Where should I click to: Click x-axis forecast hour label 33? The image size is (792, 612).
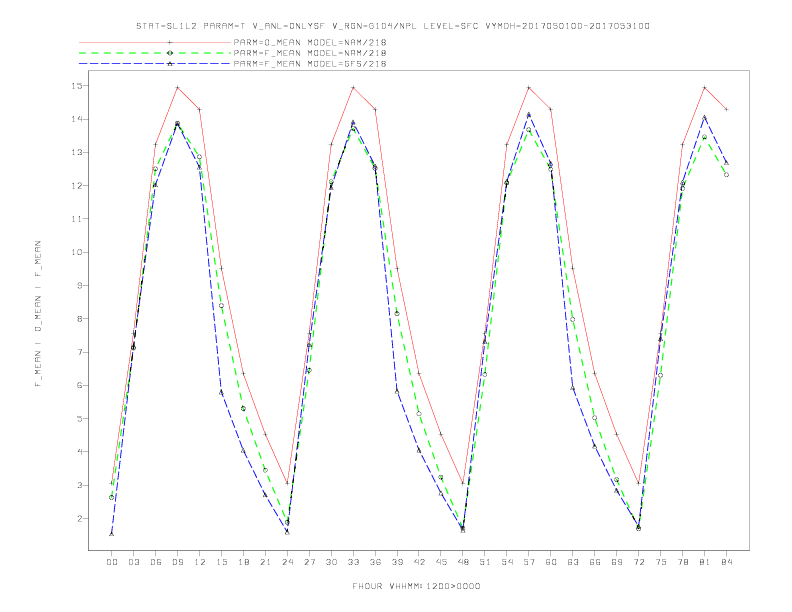point(353,562)
